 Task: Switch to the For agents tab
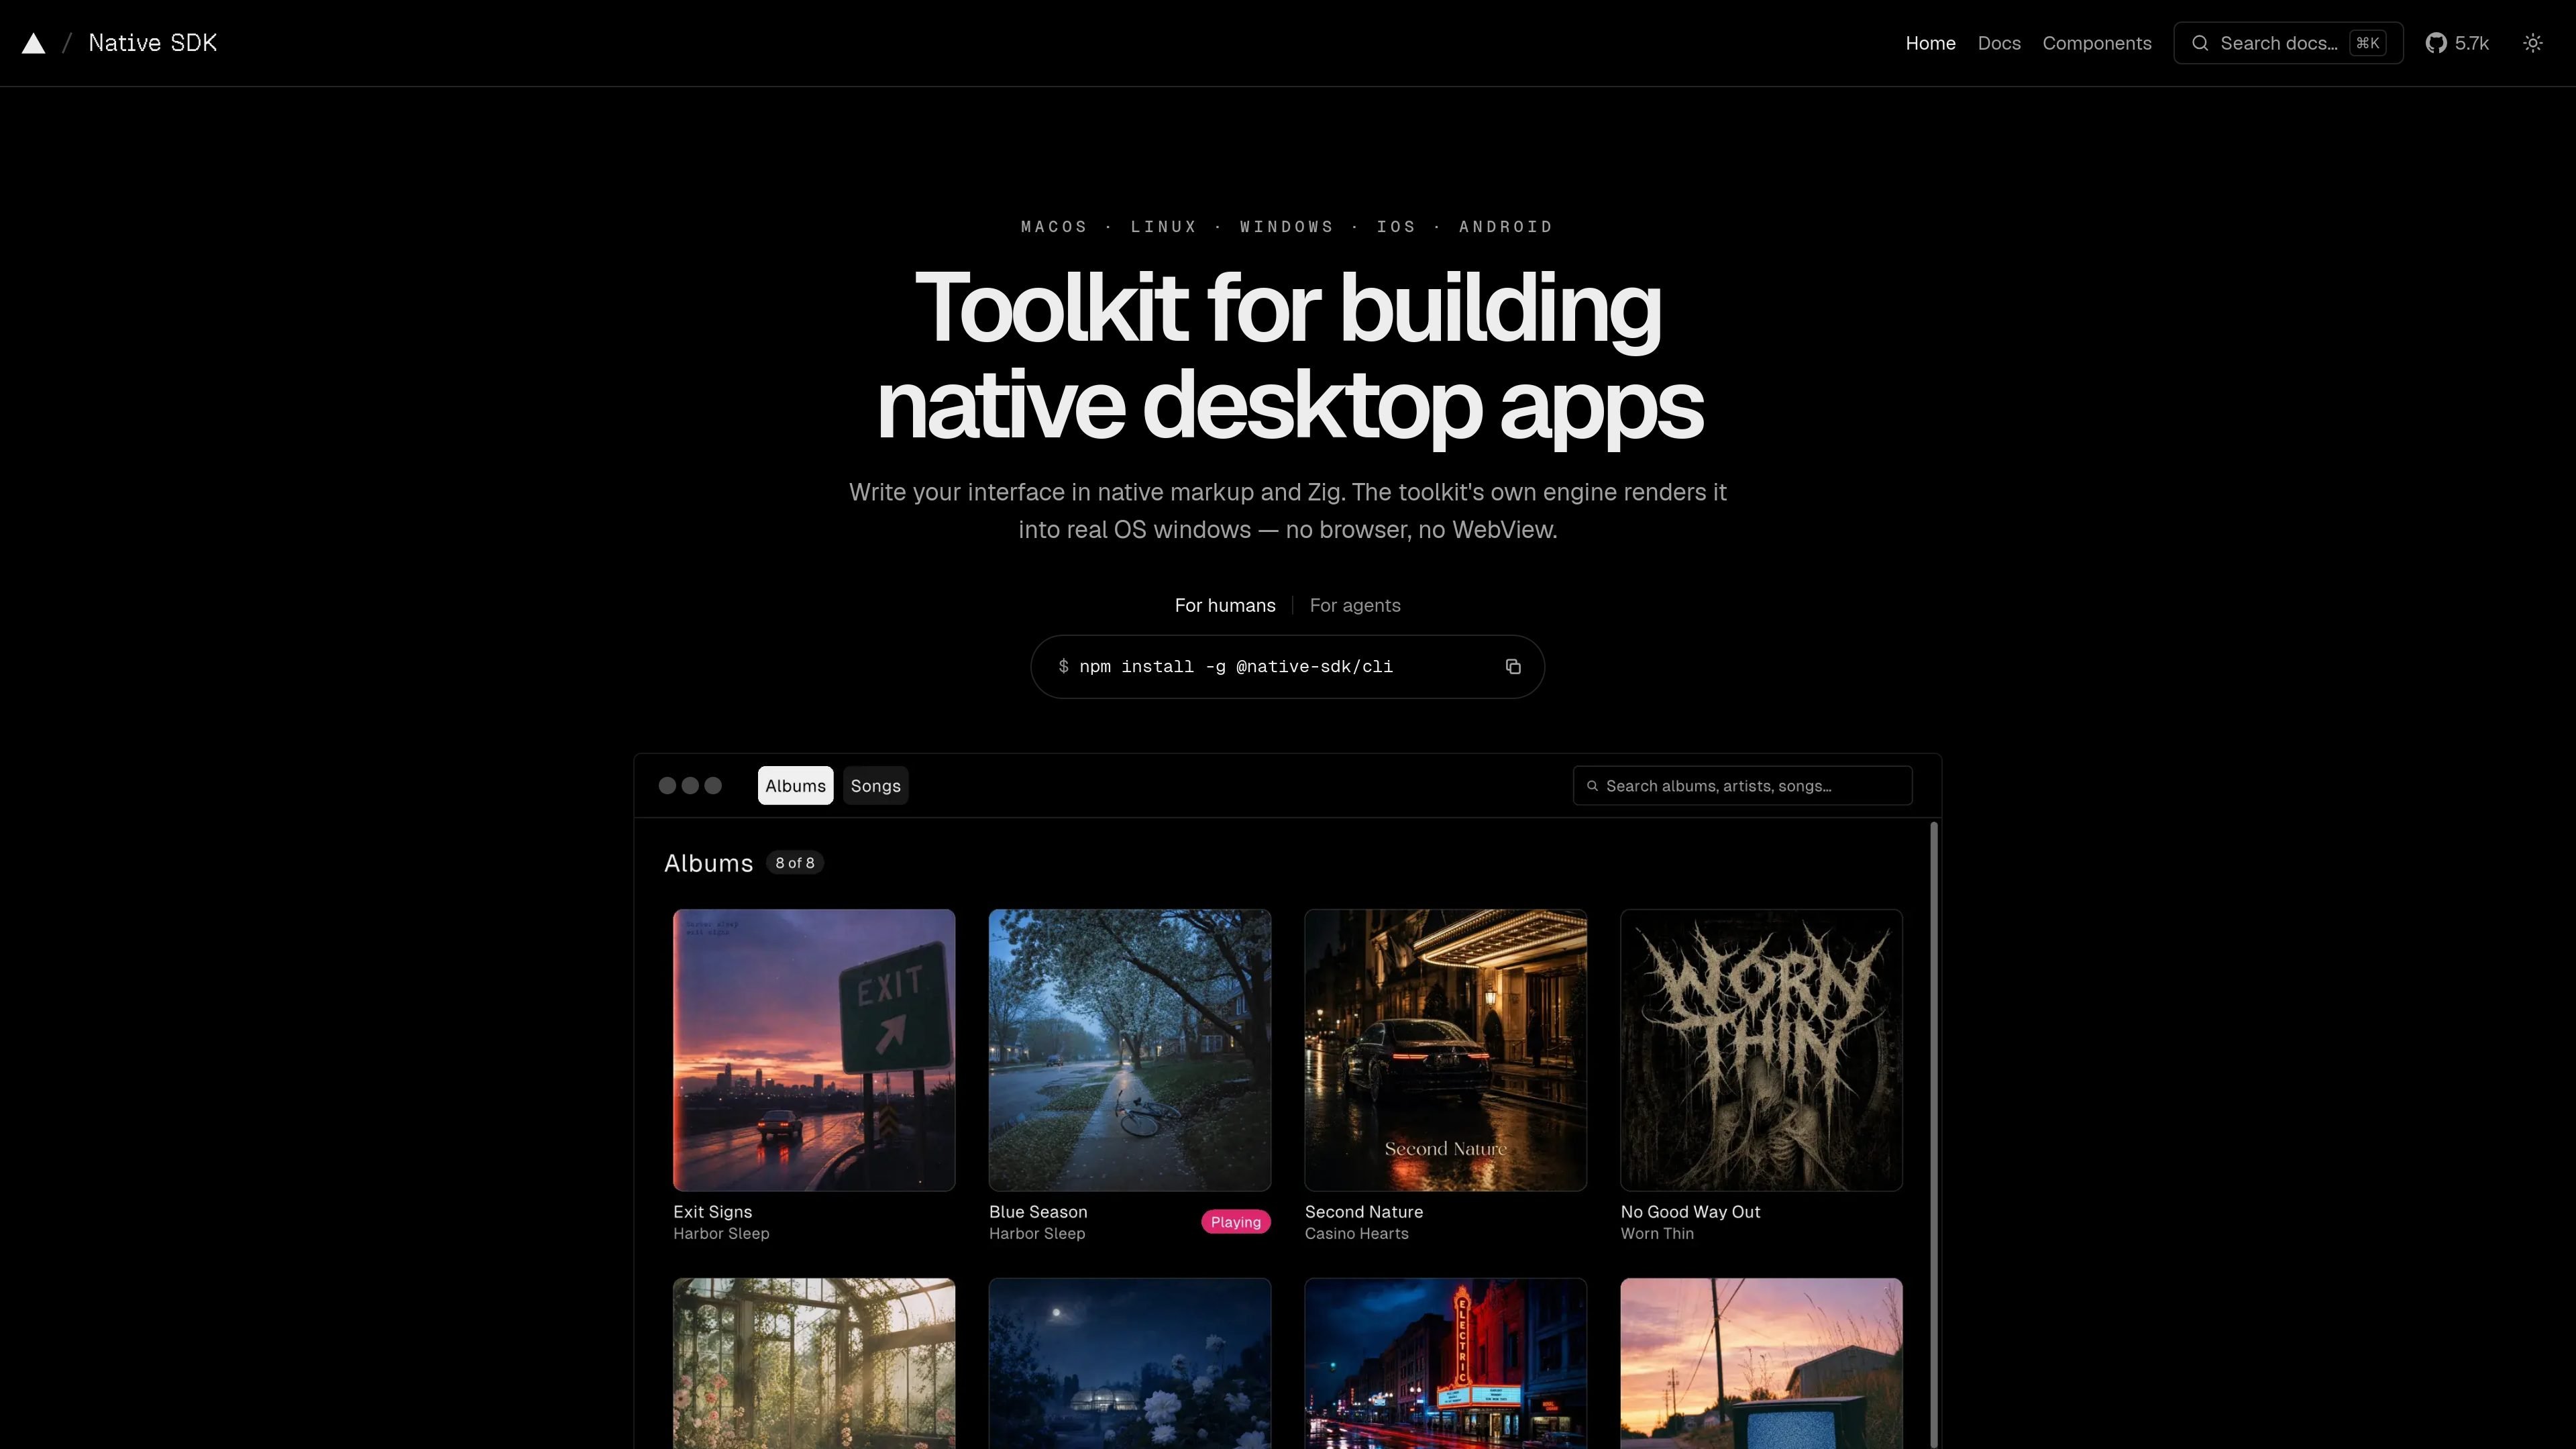tap(1355, 605)
